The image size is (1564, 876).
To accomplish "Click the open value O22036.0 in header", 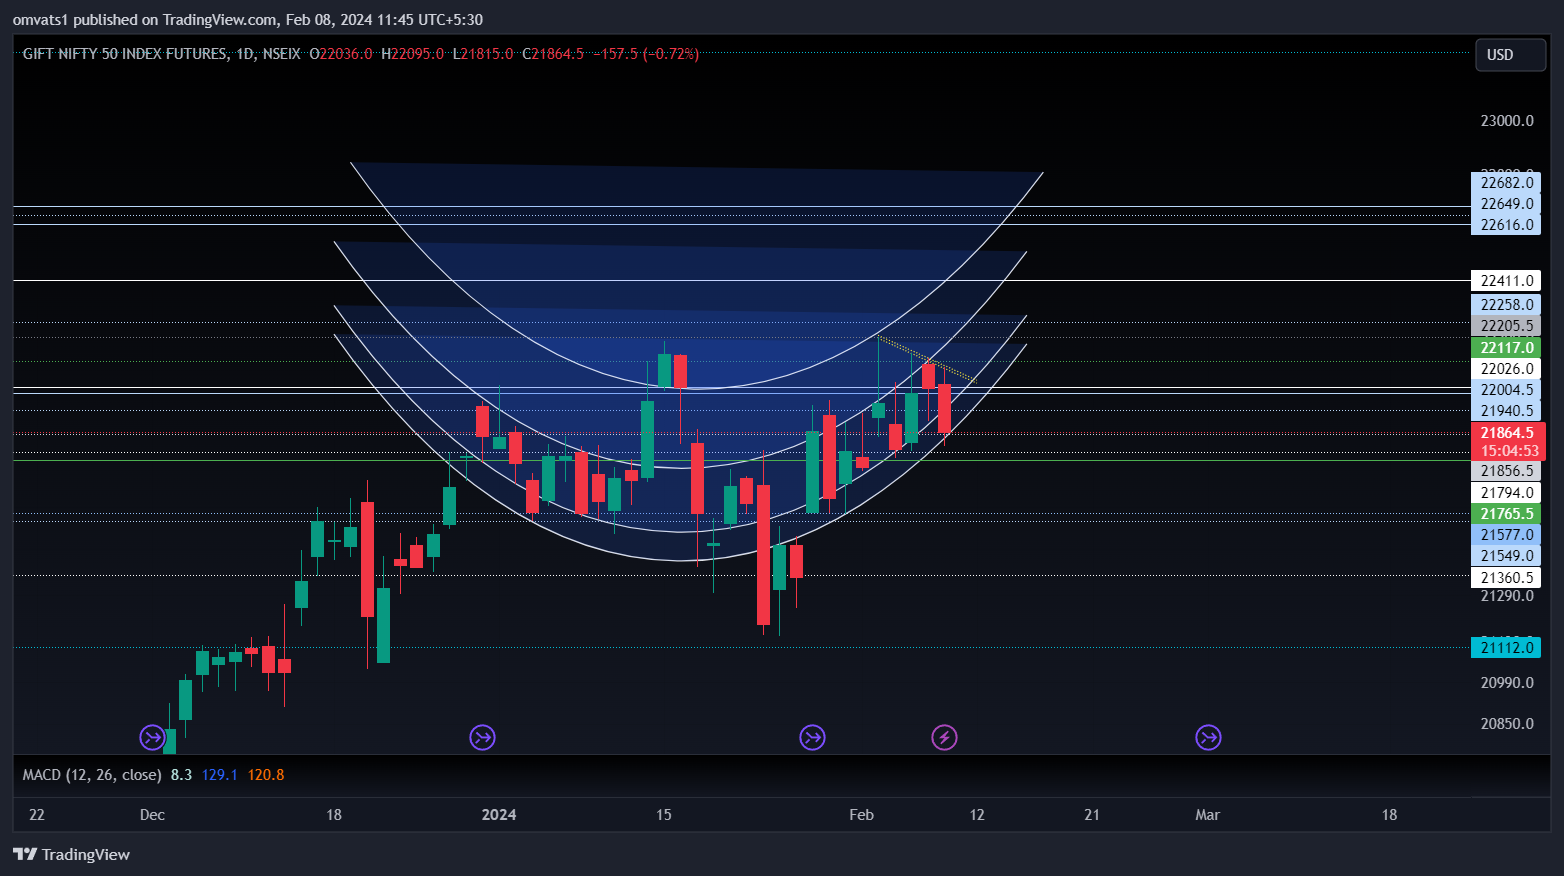I will [341, 54].
